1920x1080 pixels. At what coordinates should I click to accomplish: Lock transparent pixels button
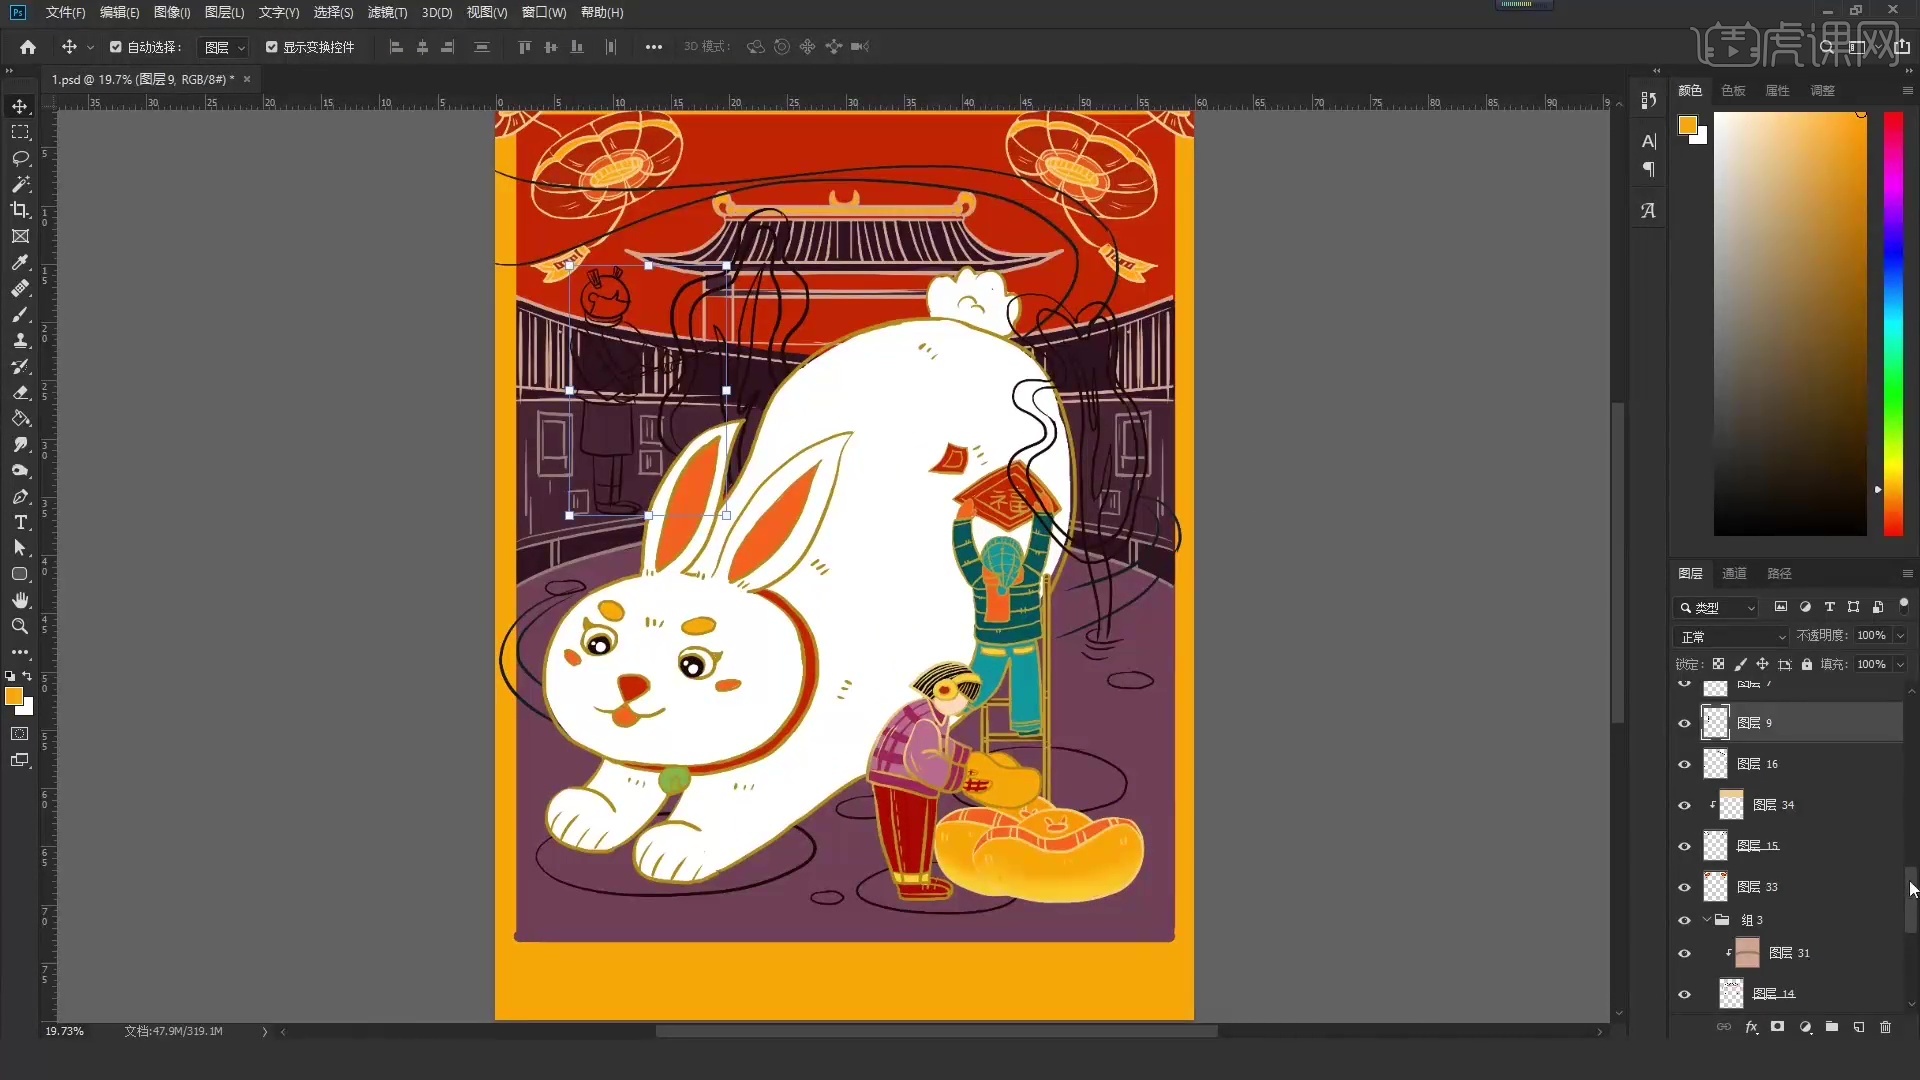(1718, 664)
